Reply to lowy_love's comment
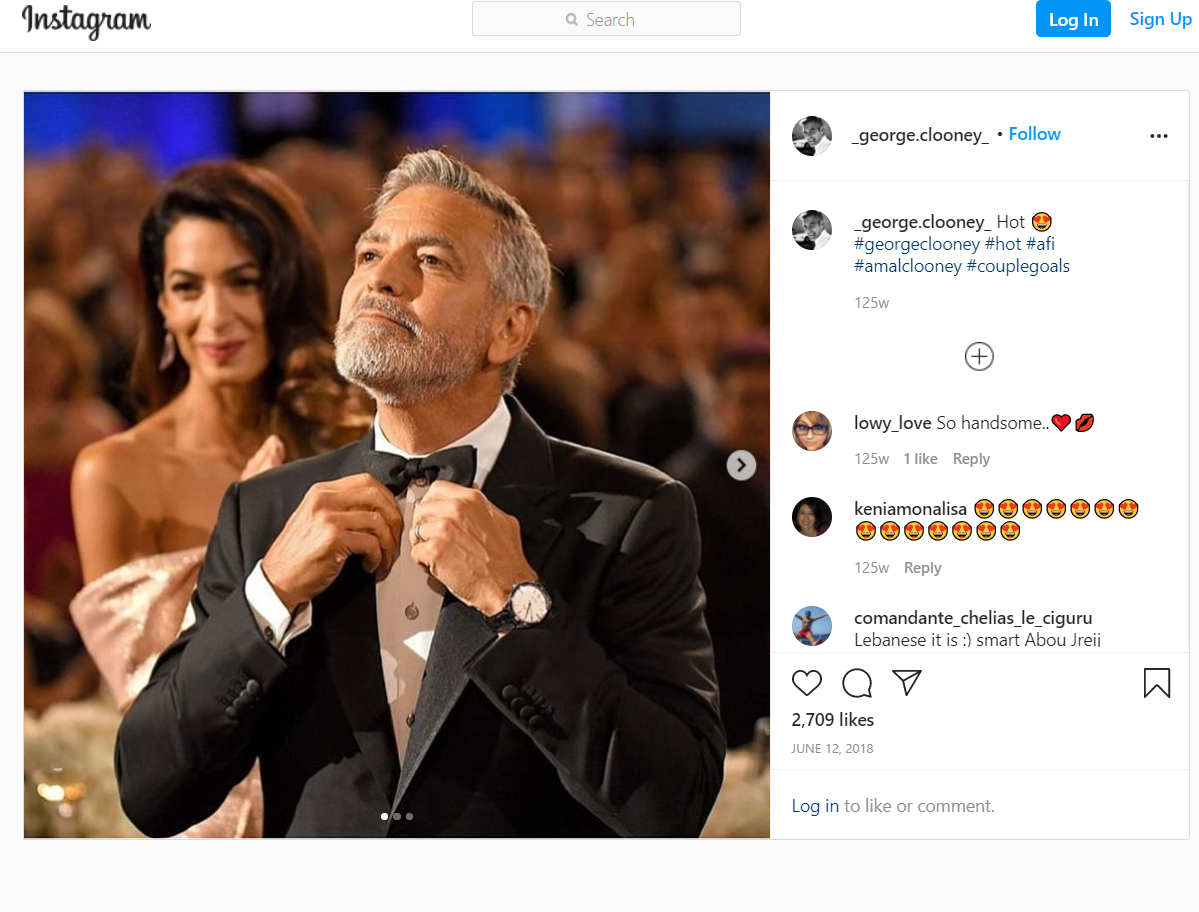This screenshot has width=1199, height=912. click(971, 459)
